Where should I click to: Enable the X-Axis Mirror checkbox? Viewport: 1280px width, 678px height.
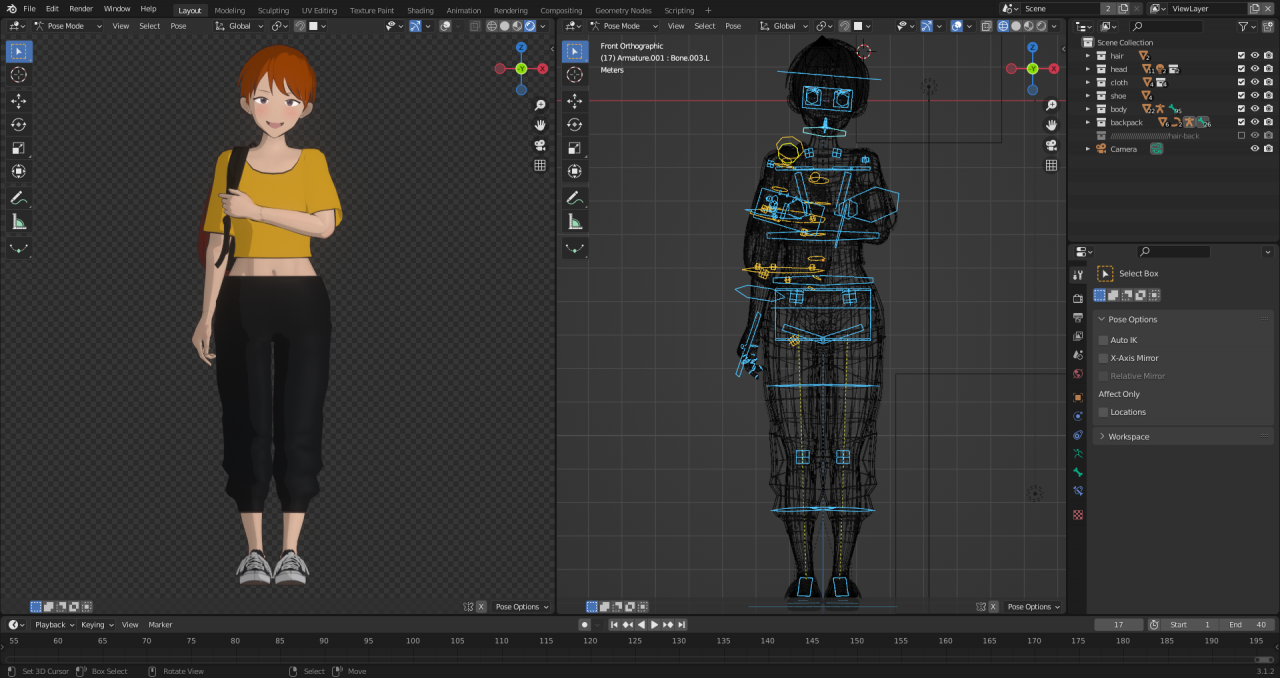(x=1104, y=358)
